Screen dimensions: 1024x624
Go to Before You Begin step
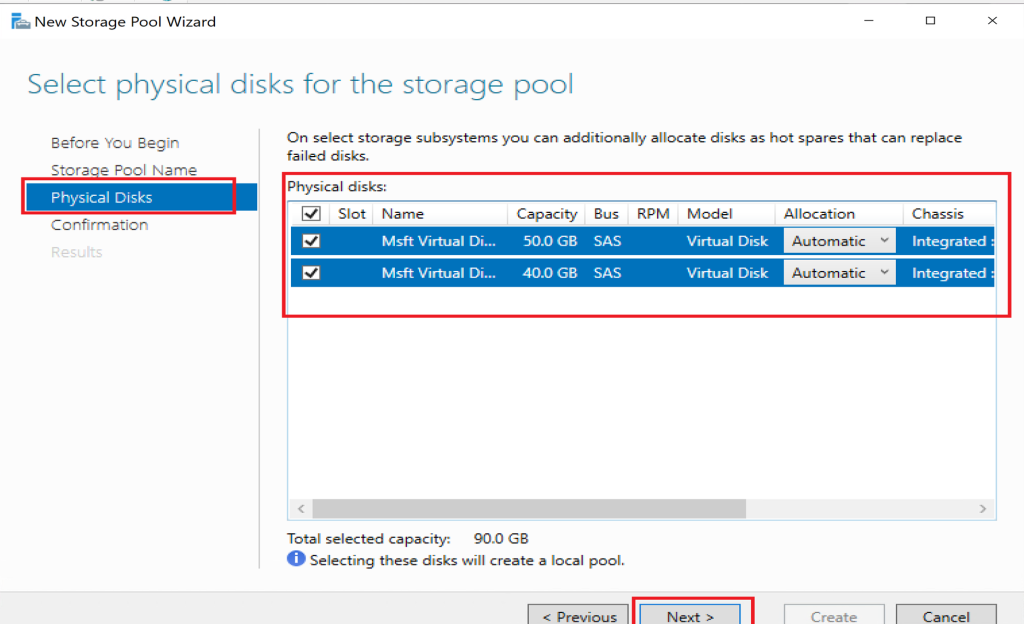[x=115, y=143]
